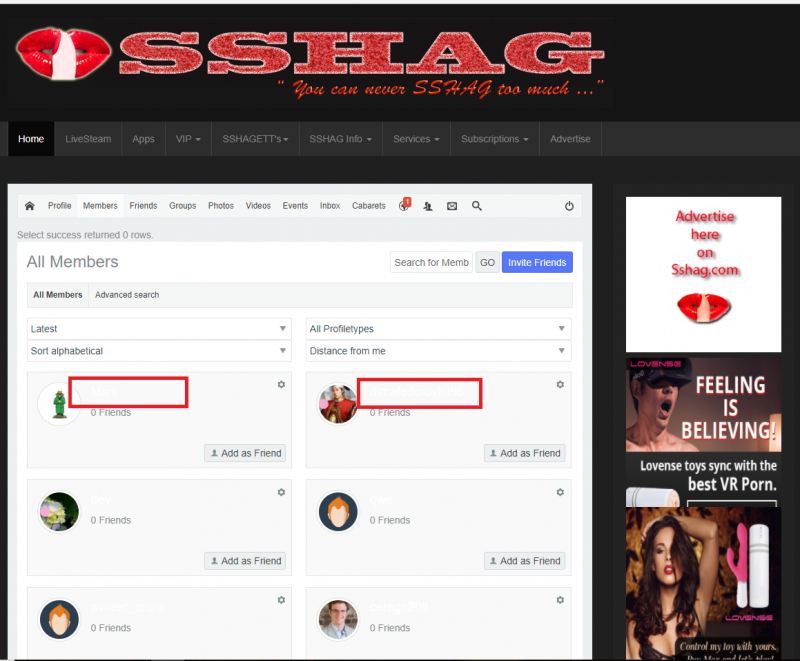
Task: Open the LiveSteam page
Action: pyautogui.click(x=88, y=139)
